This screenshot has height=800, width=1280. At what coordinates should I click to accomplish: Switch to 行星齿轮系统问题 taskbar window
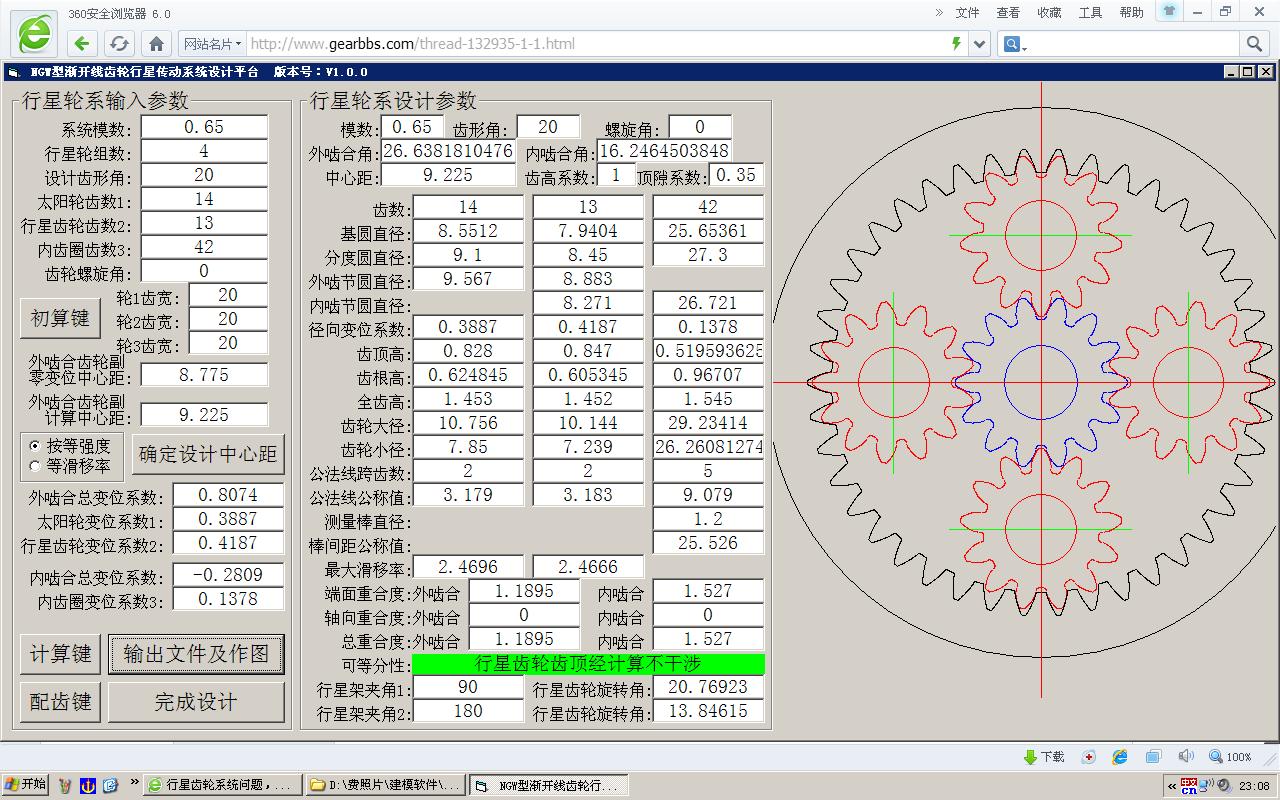221,785
